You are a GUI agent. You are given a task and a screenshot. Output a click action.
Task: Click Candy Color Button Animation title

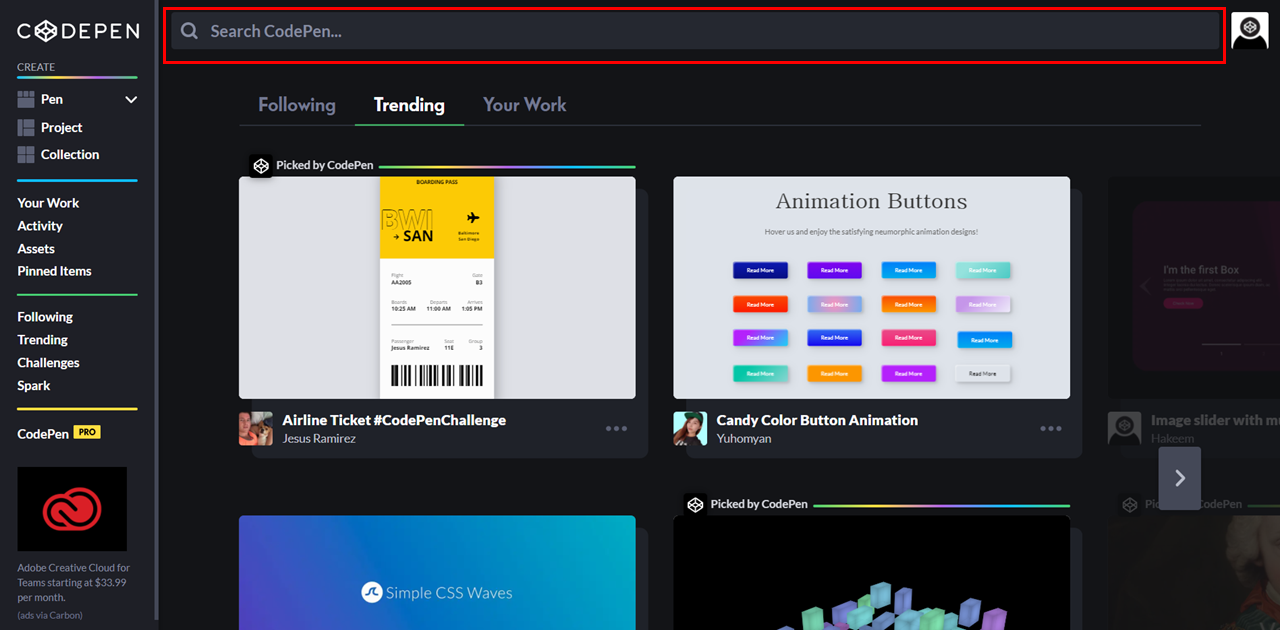[x=817, y=420]
